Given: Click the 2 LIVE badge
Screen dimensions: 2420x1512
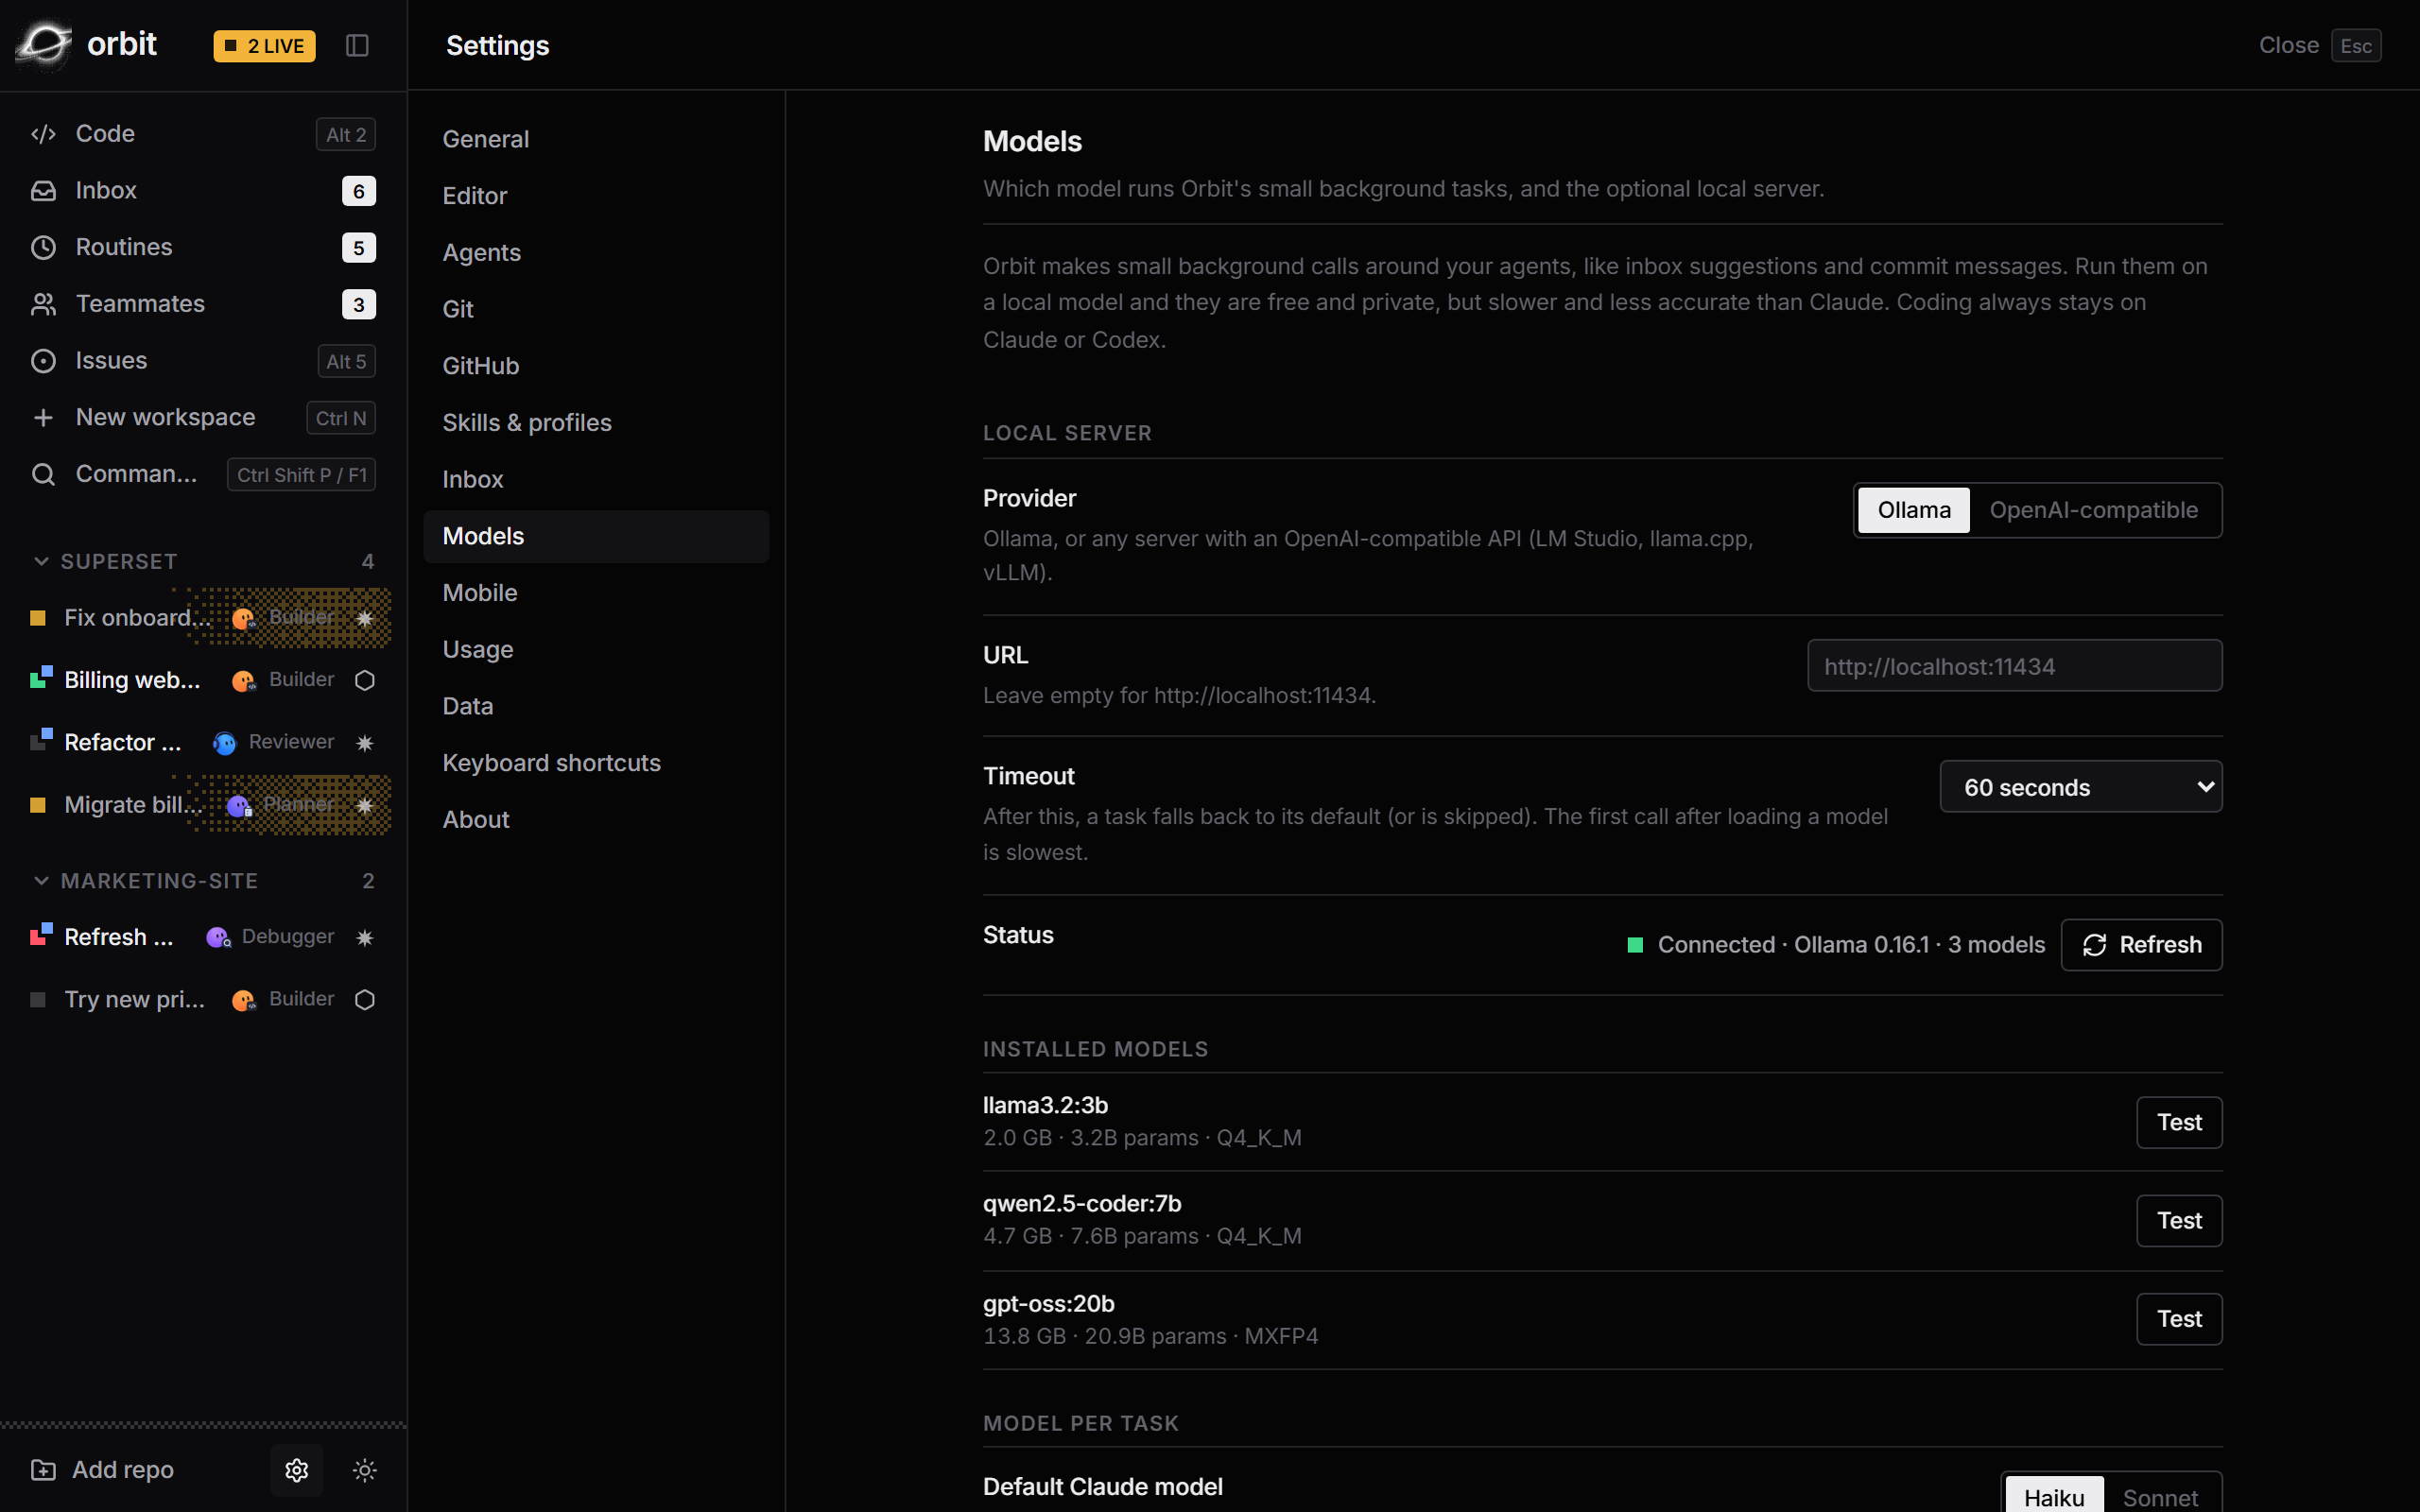Looking at the screenshot, I should (264, 45).
